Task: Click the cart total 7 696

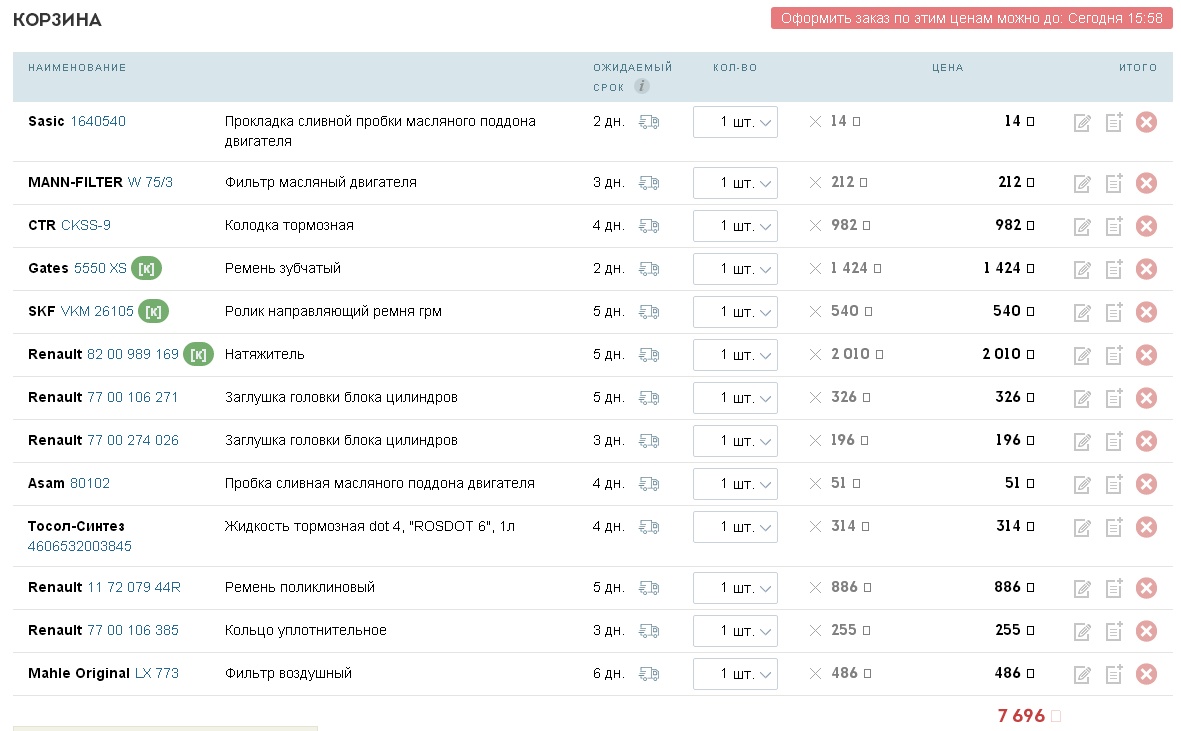Action: (x=1021, y=715)
